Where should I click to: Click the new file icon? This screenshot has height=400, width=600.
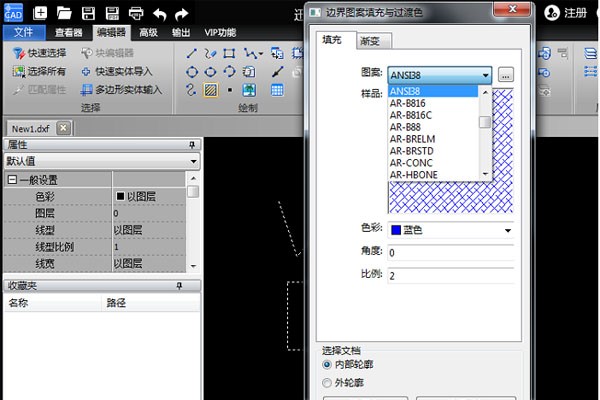tap(40, 13)
